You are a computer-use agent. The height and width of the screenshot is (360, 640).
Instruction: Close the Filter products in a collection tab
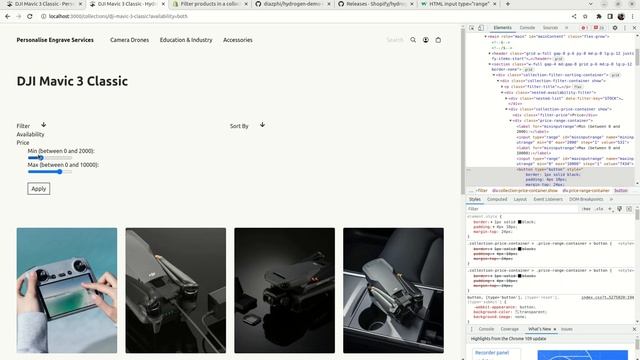coord(246,4)
